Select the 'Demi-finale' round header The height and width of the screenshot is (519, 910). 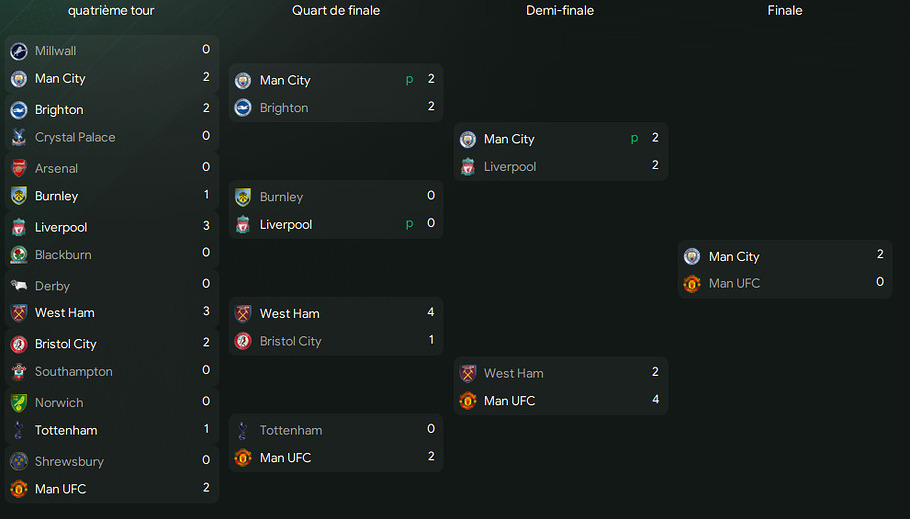click(560, 11)
